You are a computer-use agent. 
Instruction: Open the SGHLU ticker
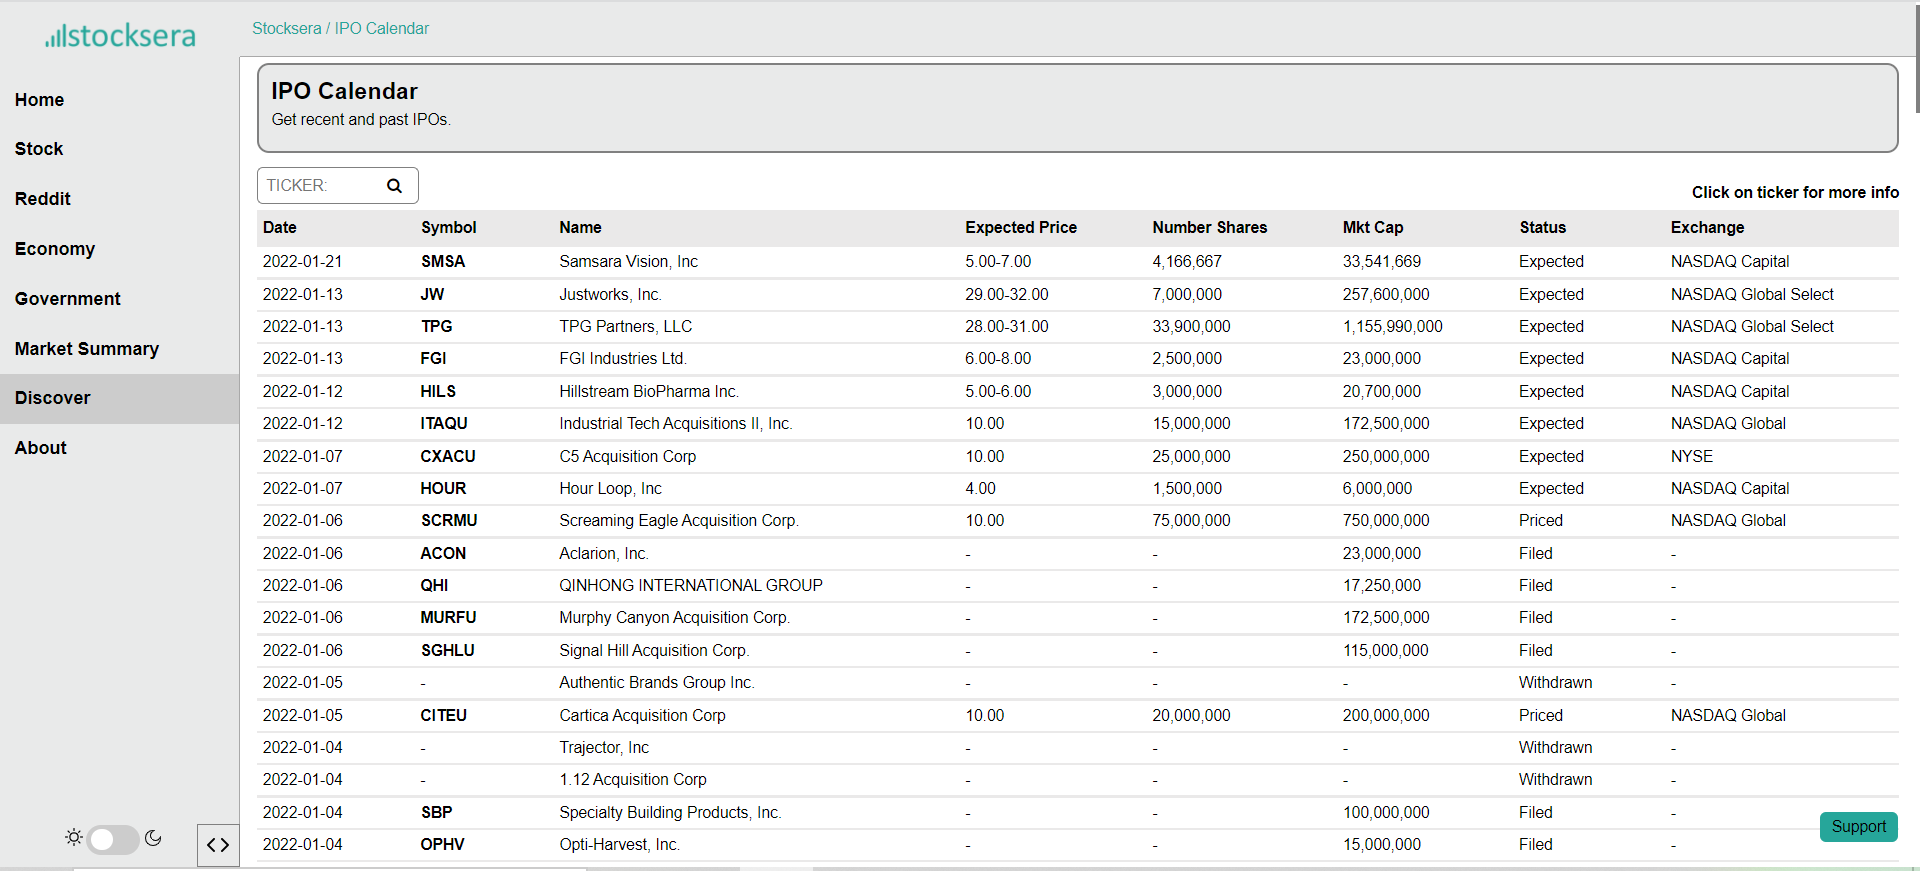tap(447, 651)
